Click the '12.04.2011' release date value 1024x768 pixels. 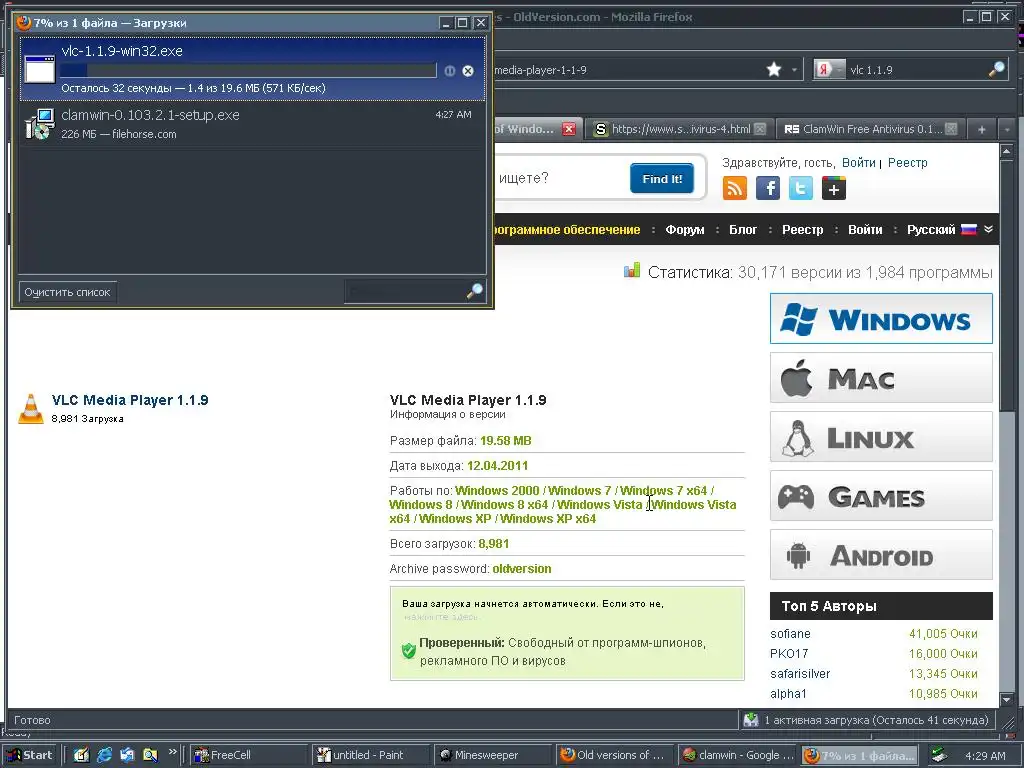point(497,466)
